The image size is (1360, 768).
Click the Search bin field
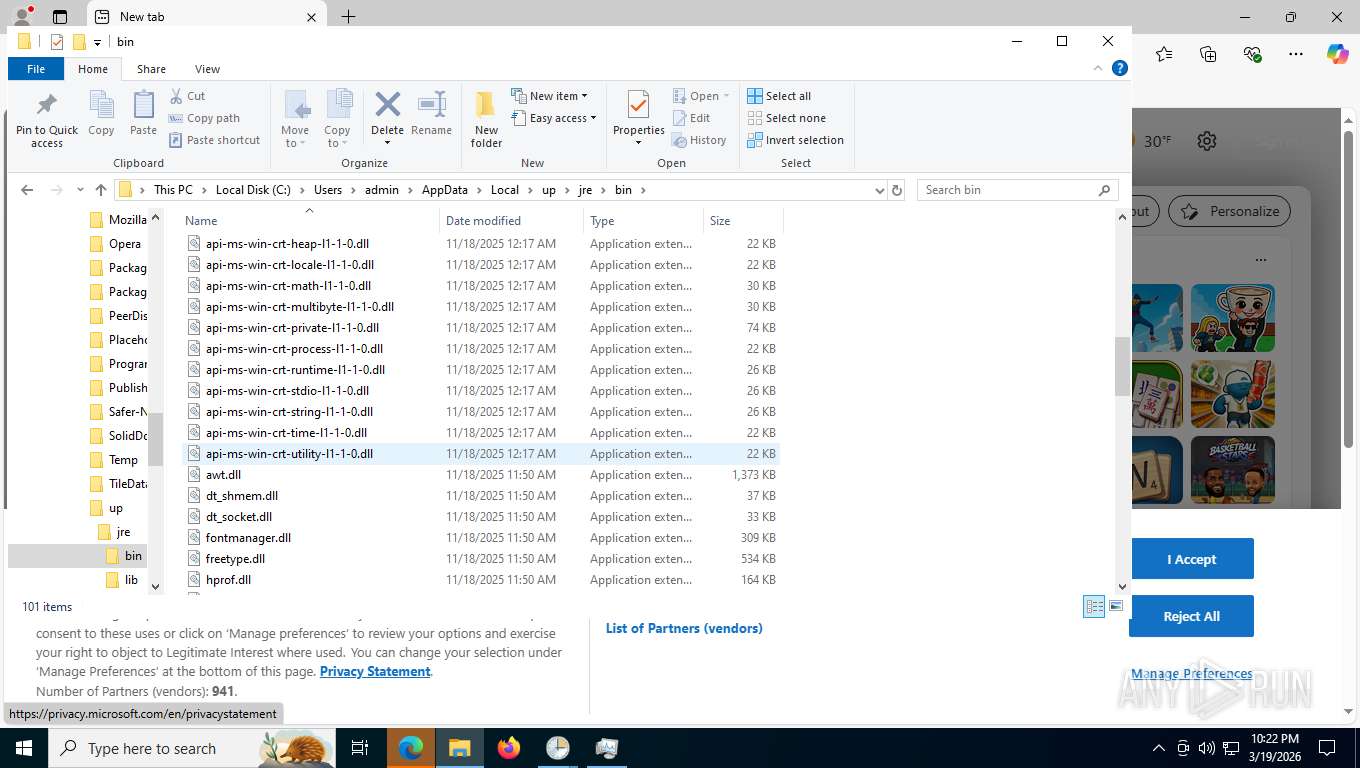(x=1017, y=190)
